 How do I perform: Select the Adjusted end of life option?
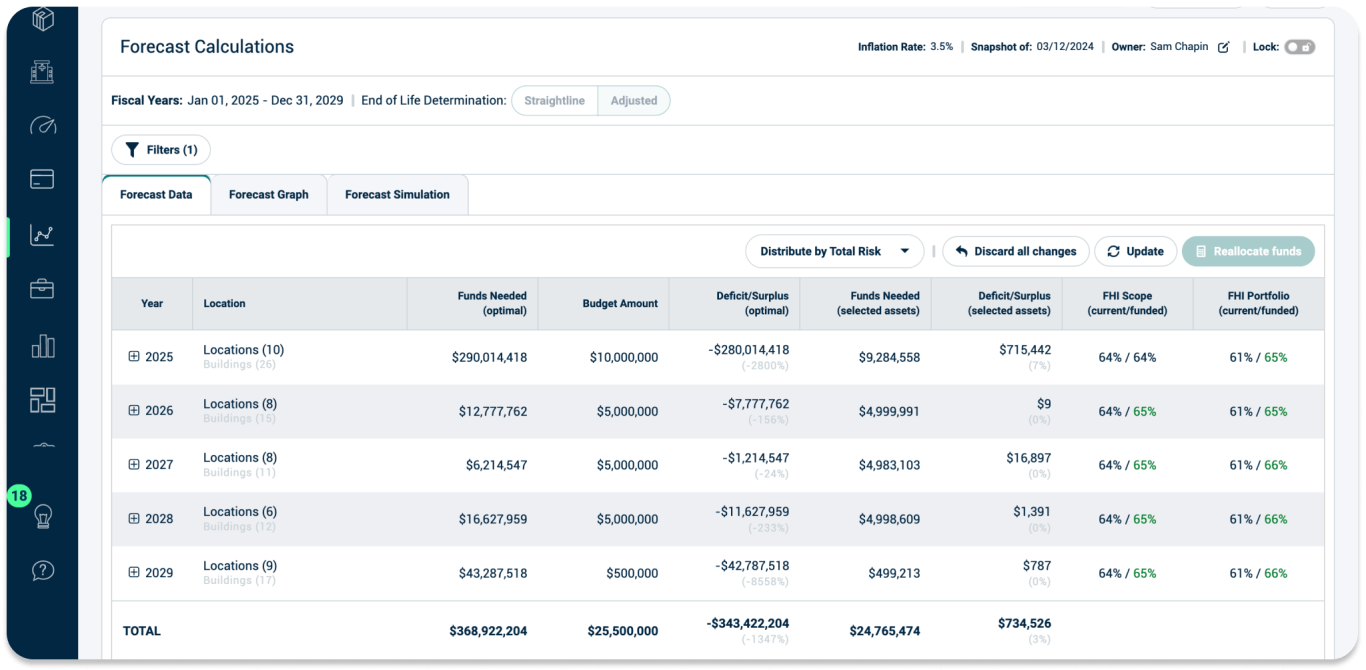point(634,100)
